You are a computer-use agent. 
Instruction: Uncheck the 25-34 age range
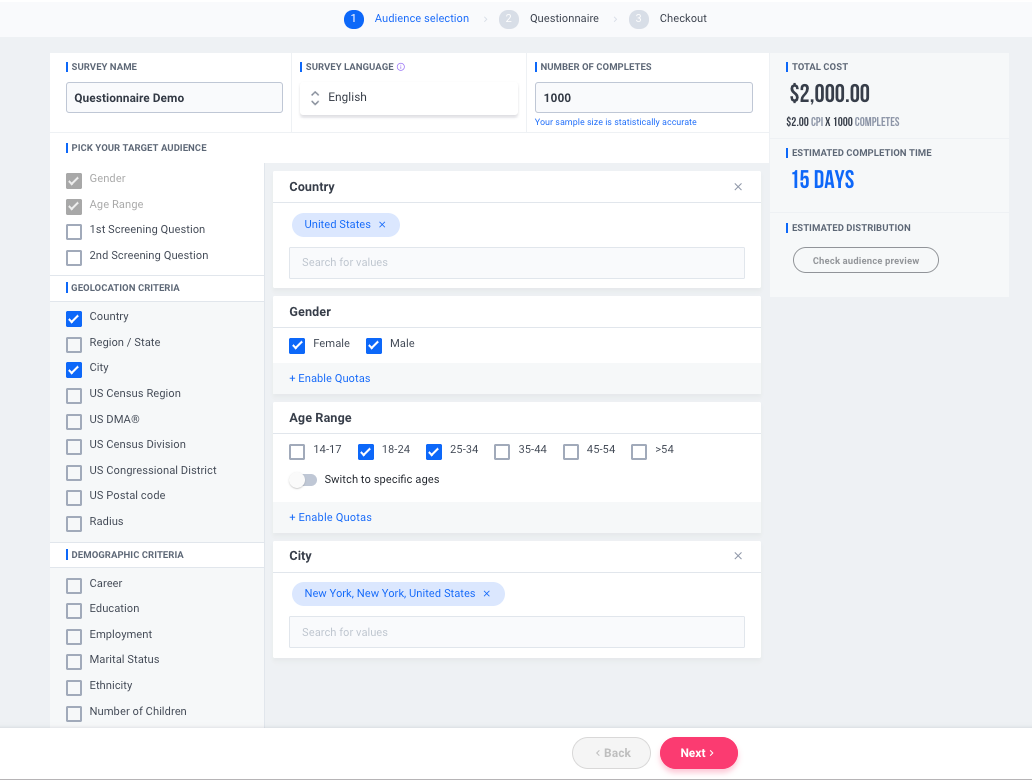pyautogui.click(x=434, y=452)
